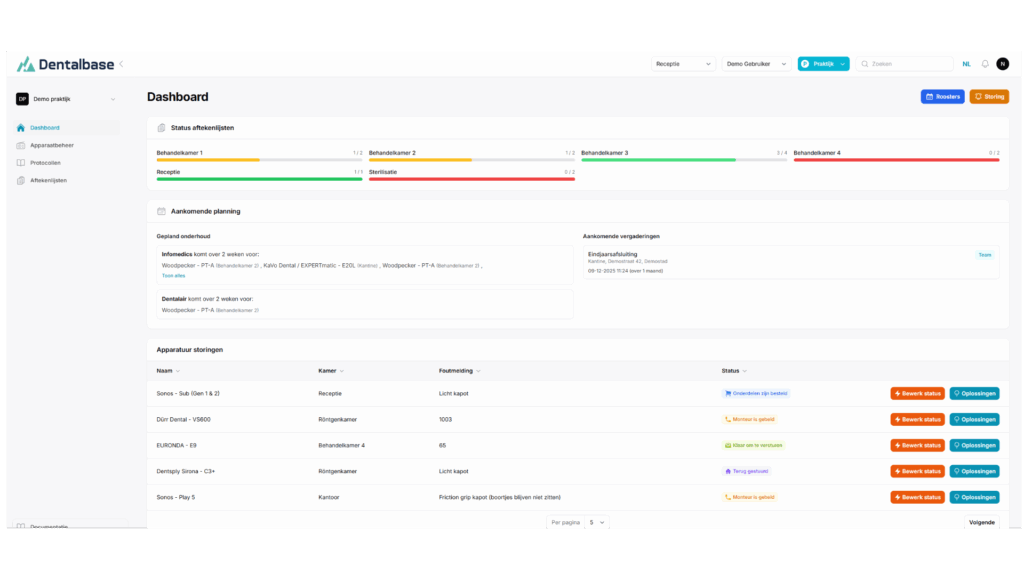Viewport: 1024px width, 575px height.
Task: Click the home icon next to Dashboard
Action: 21,128
